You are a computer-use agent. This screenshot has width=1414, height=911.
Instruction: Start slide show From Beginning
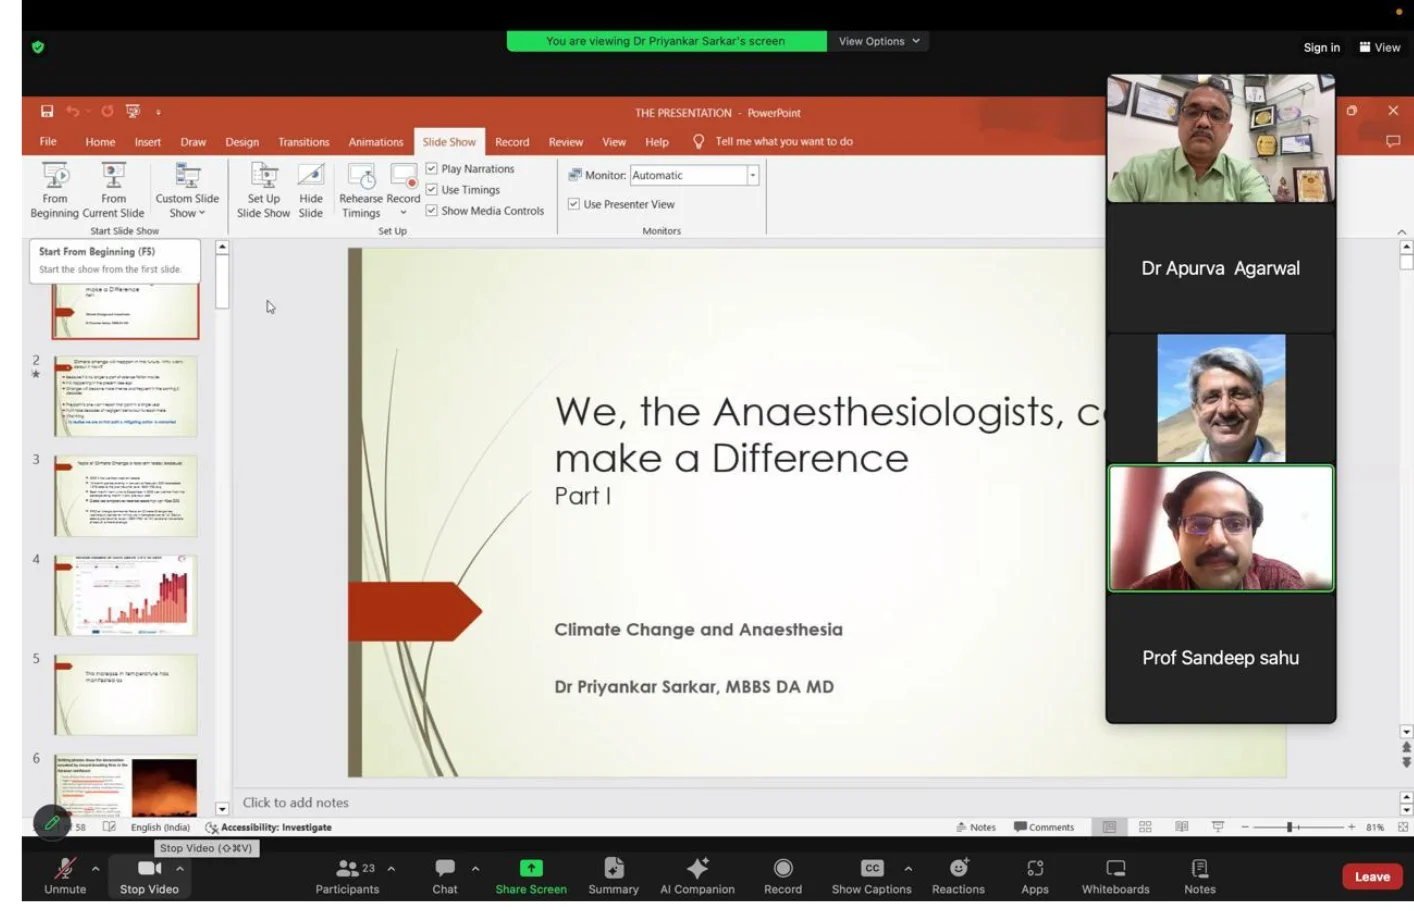[55, 190]
